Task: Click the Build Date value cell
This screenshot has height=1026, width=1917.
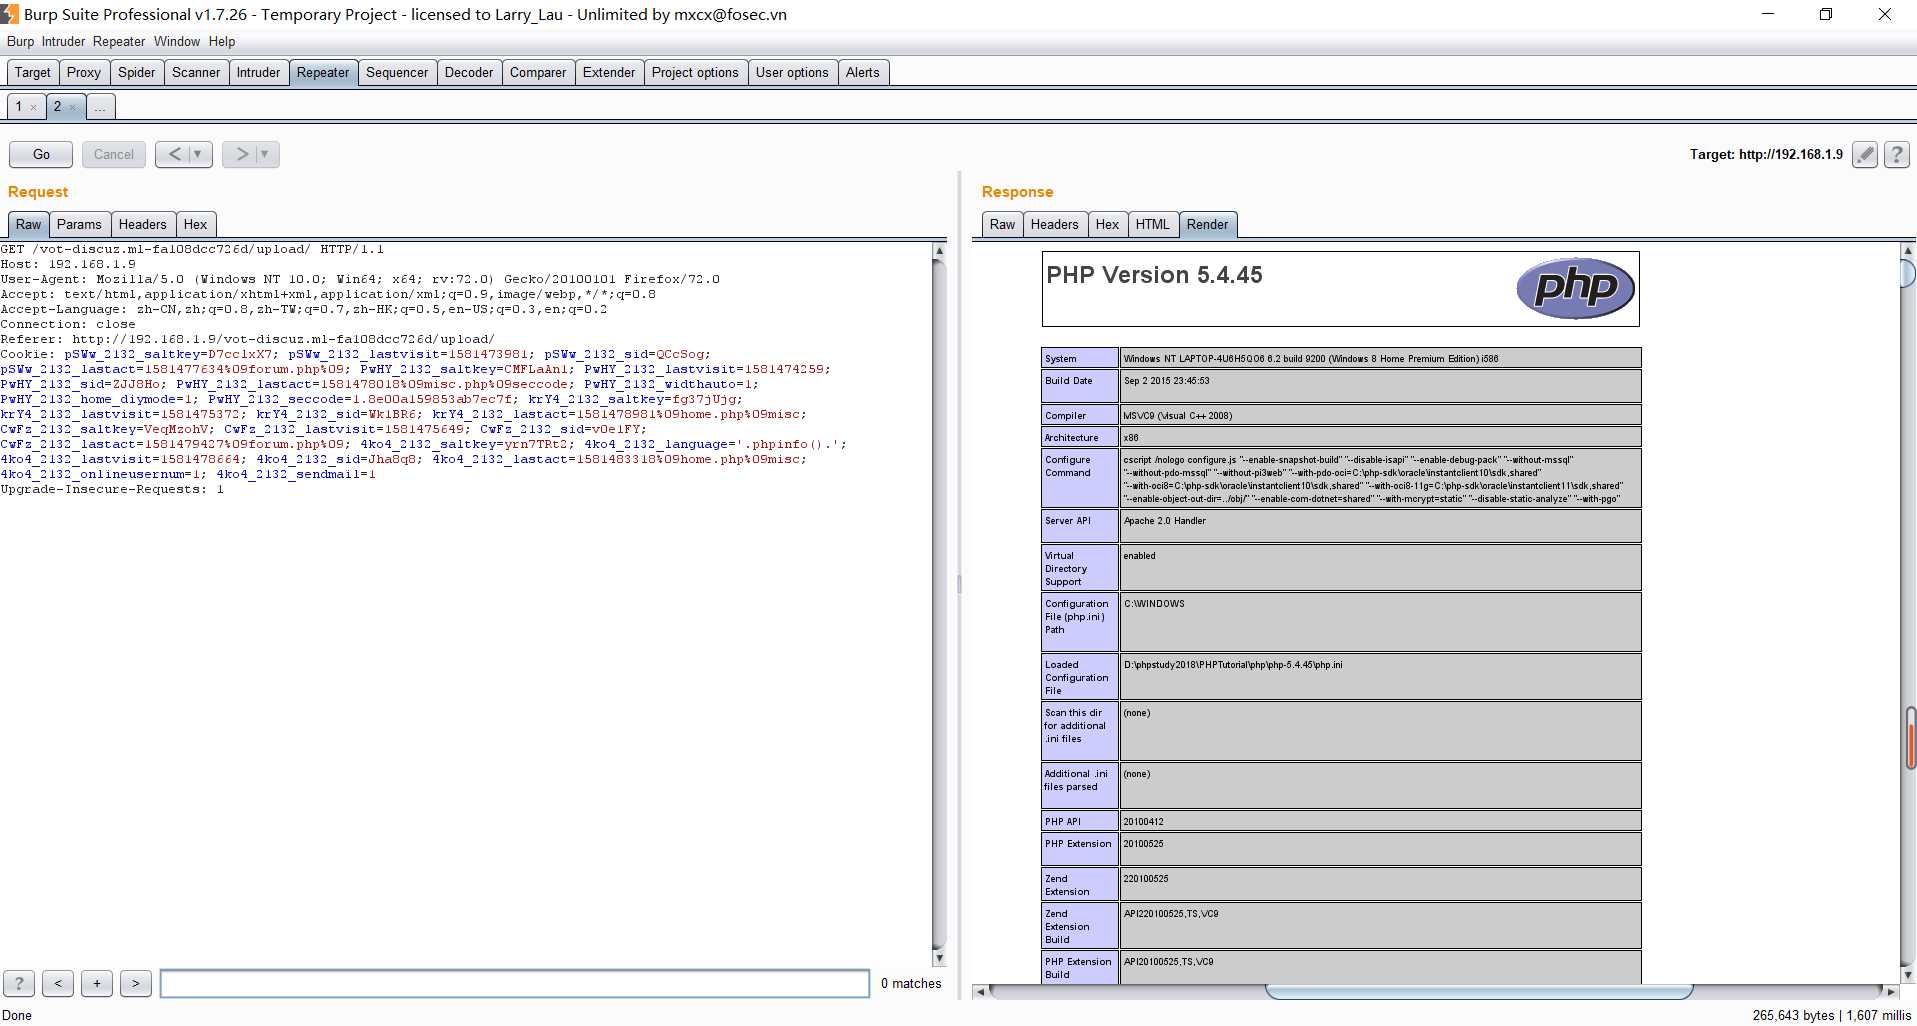Action: [x=1380, y=386]
